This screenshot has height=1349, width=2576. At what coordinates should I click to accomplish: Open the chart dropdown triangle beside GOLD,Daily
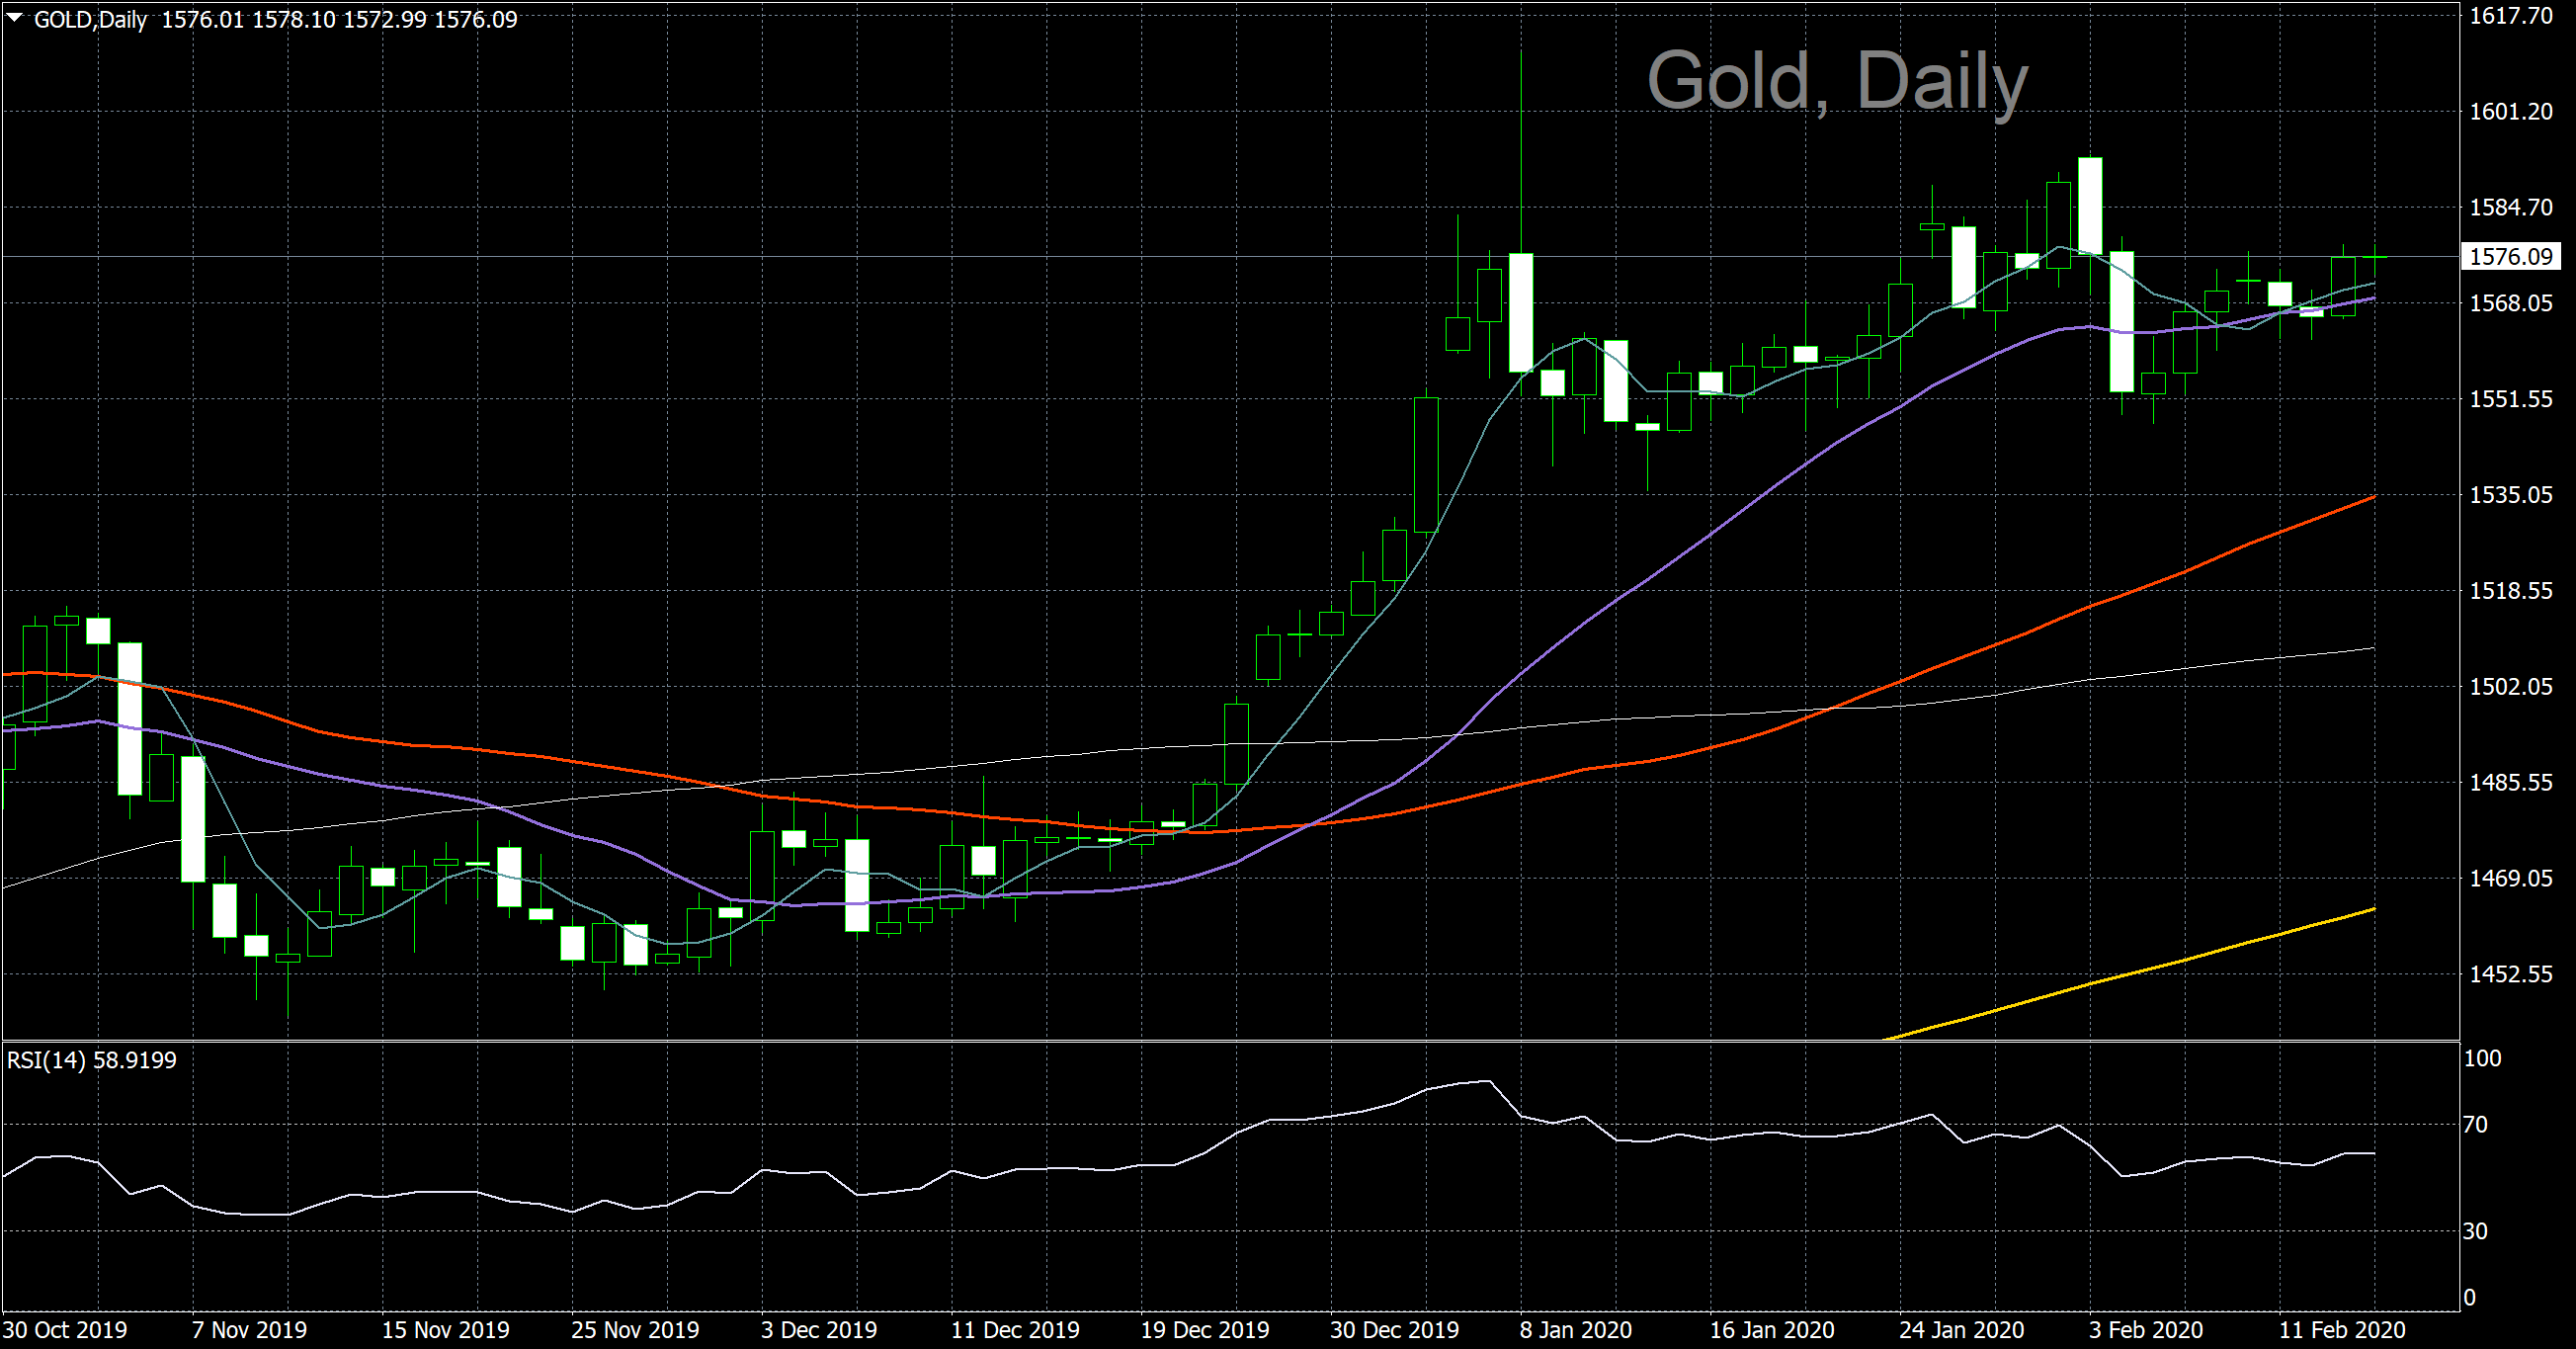(x=14, y=18)
